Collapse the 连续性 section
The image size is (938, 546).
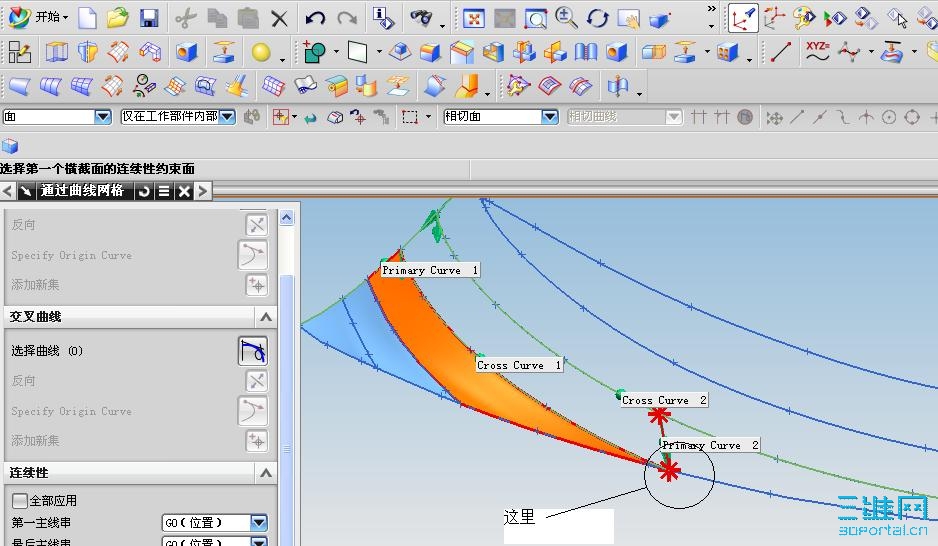(266, 473)
